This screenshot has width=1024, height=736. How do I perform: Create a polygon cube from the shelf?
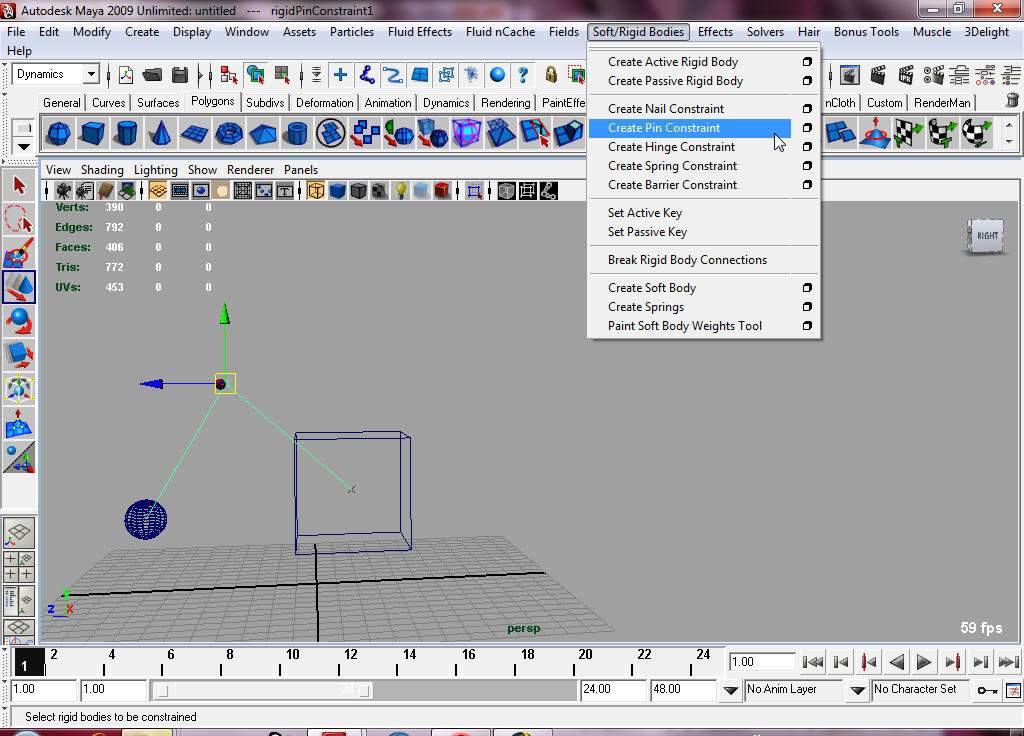pyautogui.click(x=92, y=133)
